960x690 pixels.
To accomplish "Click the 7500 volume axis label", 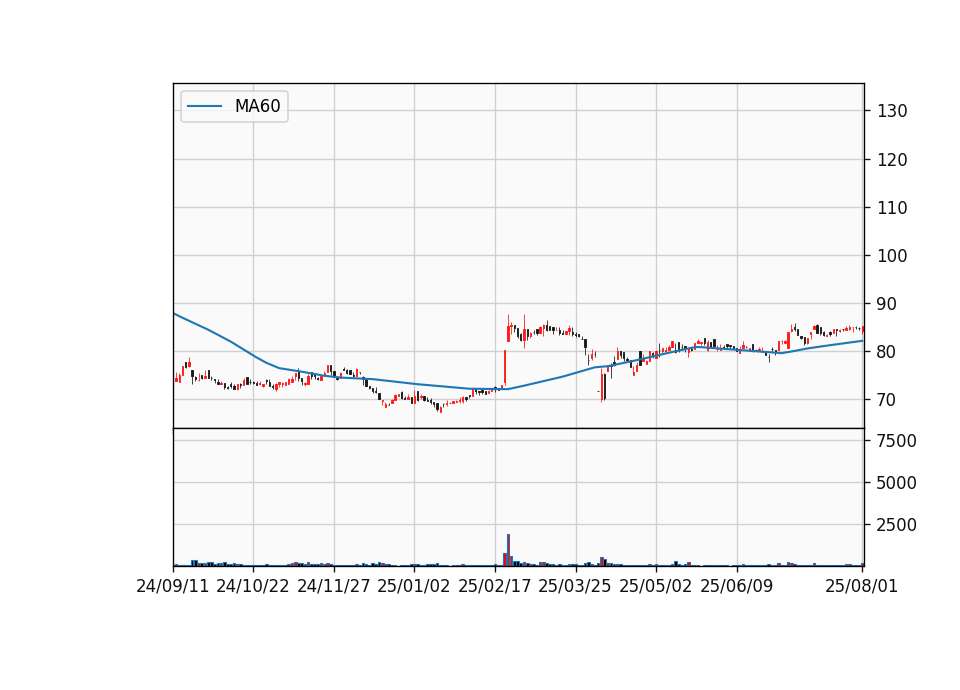I will pyautogui.click(x=896, y=441).
